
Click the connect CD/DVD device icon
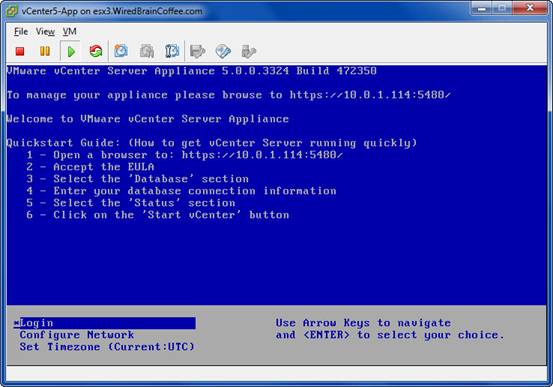[223, 52]
